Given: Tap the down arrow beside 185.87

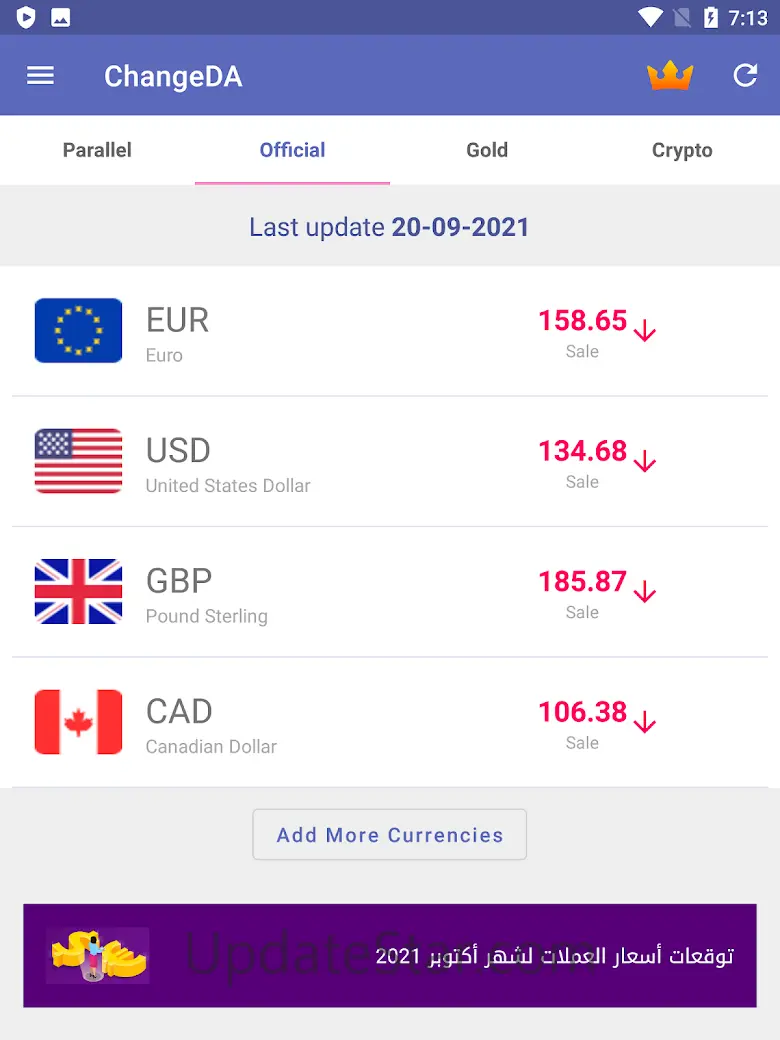Looking at the screenshot, I should (x=645, y=591).
